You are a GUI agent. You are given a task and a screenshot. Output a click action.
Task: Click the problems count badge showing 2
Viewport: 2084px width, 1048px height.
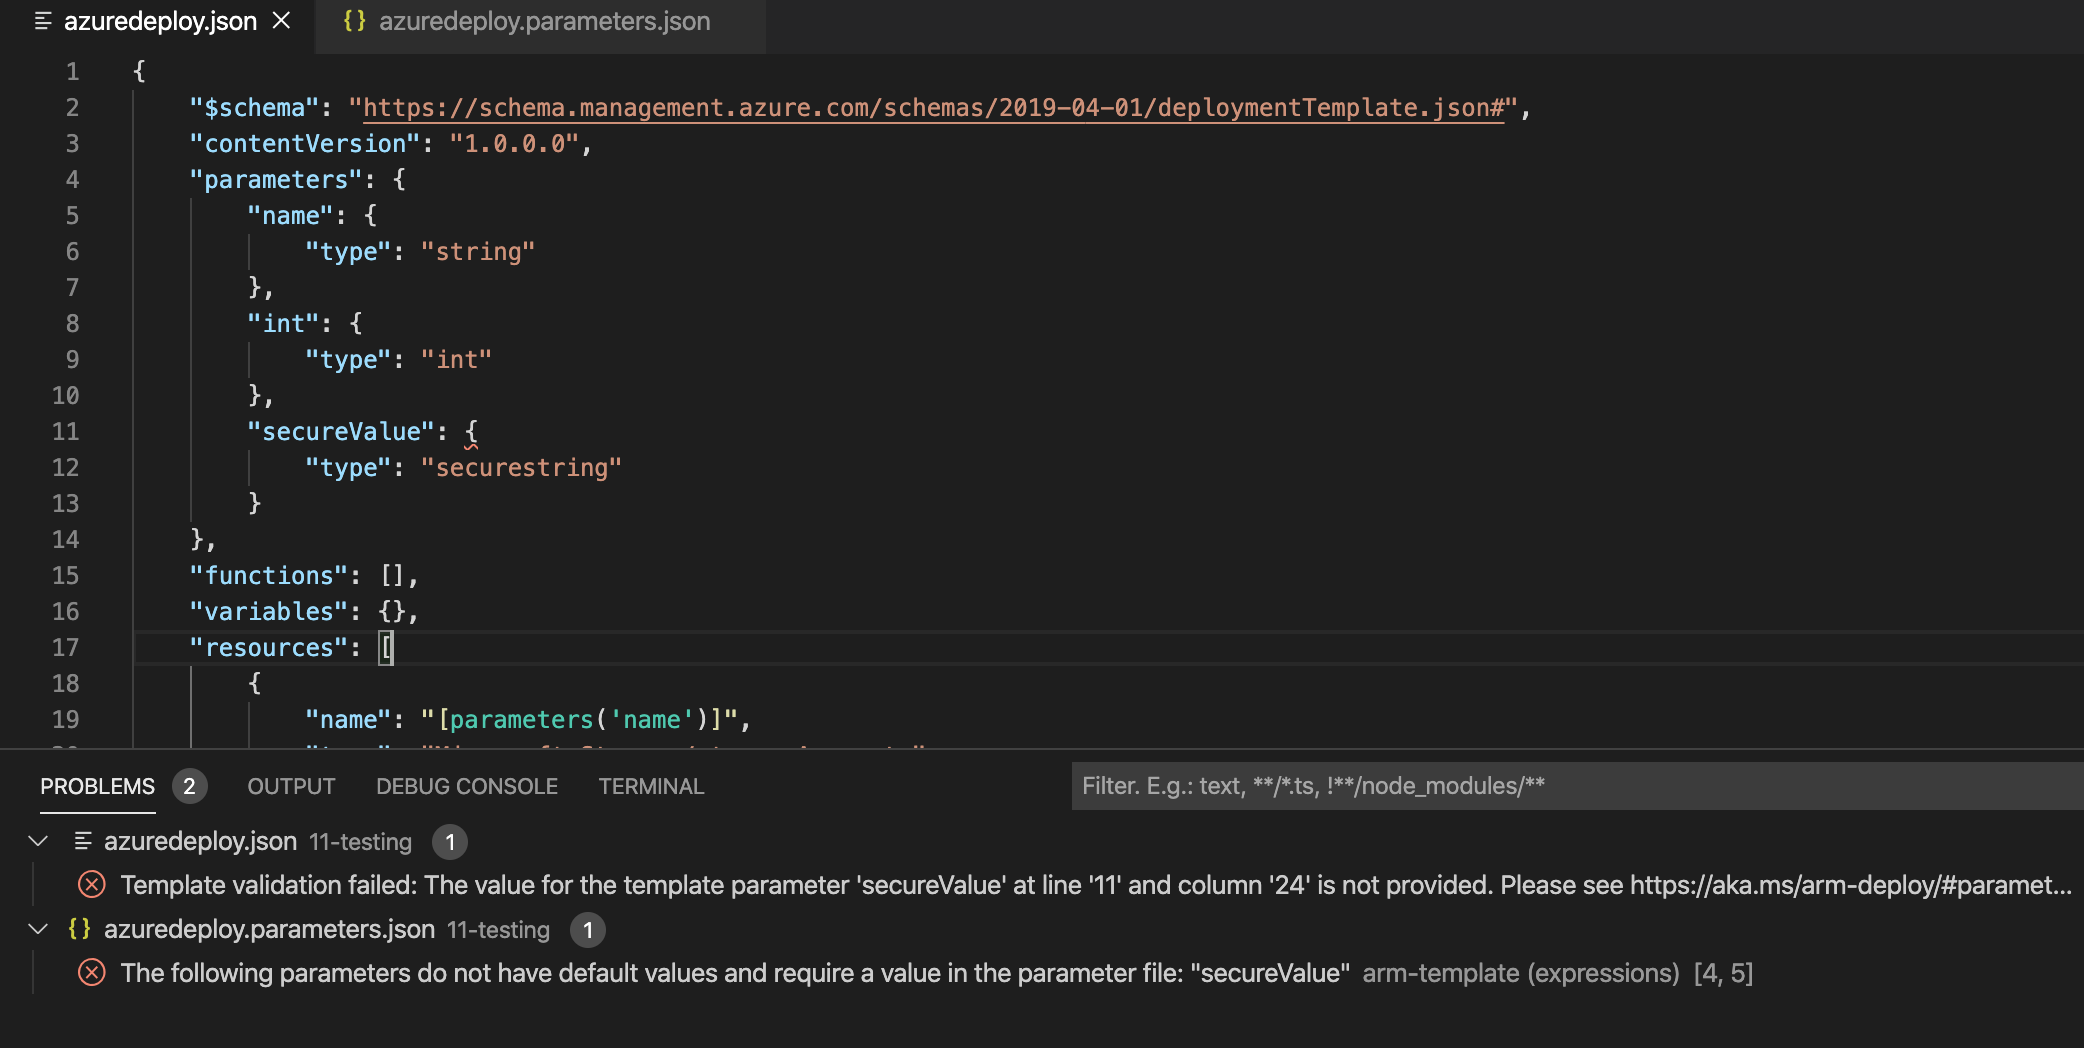click(189, 786)
